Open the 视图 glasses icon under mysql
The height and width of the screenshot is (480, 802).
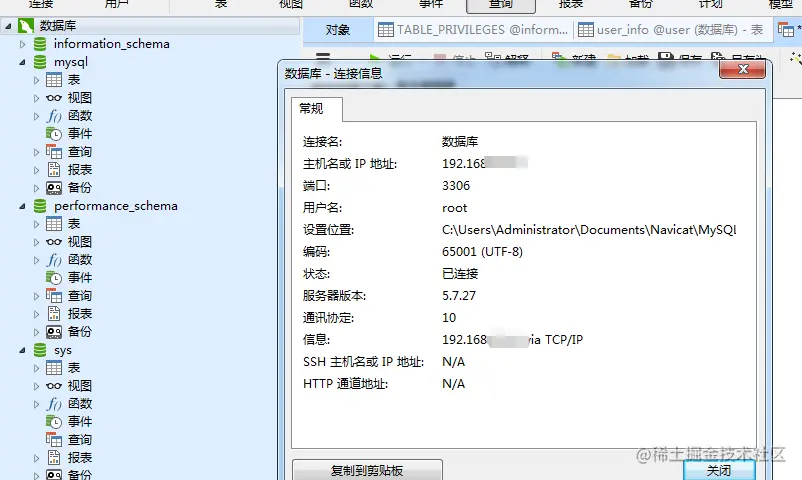tap(54, 98)
